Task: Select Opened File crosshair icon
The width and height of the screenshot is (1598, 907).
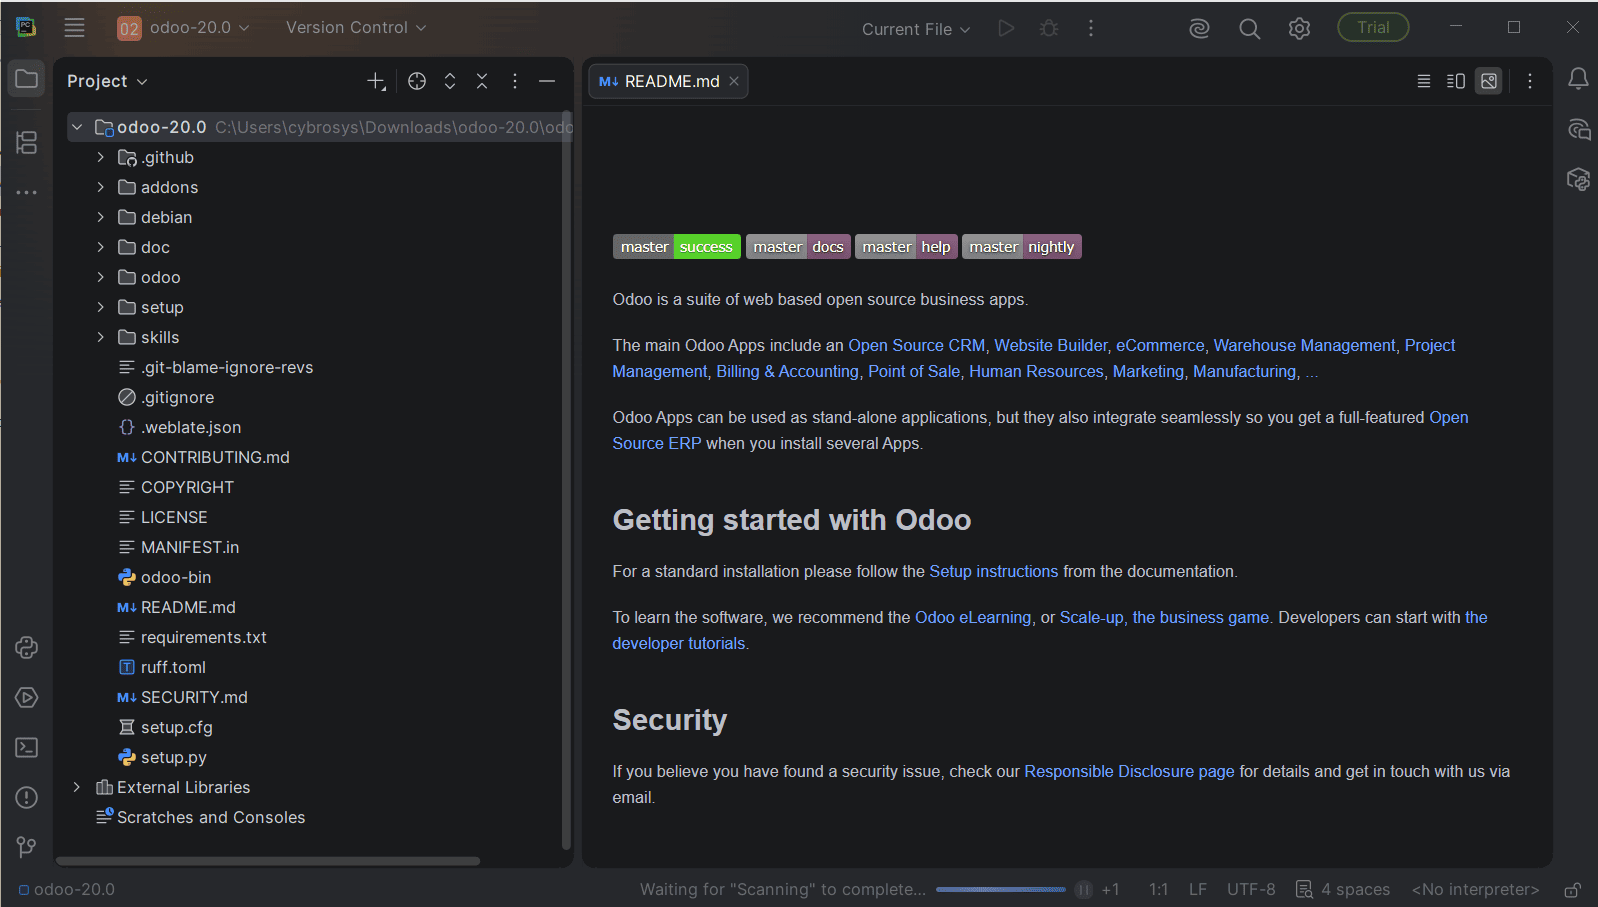Action: [417, 81]
